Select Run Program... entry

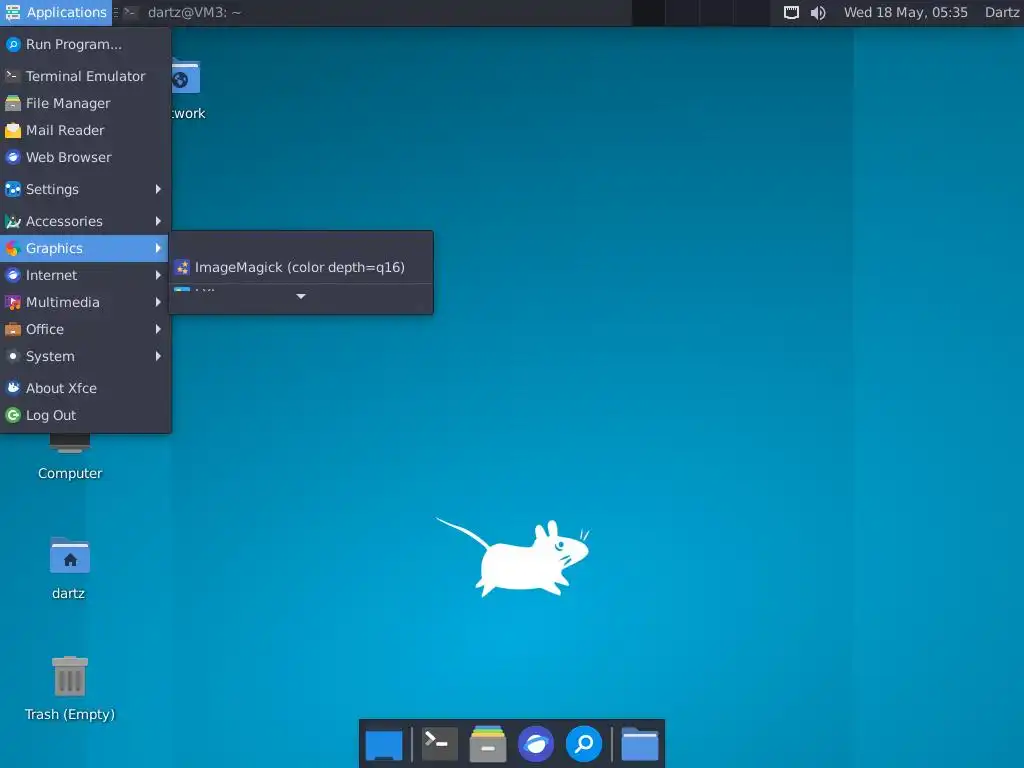point(85,44)
